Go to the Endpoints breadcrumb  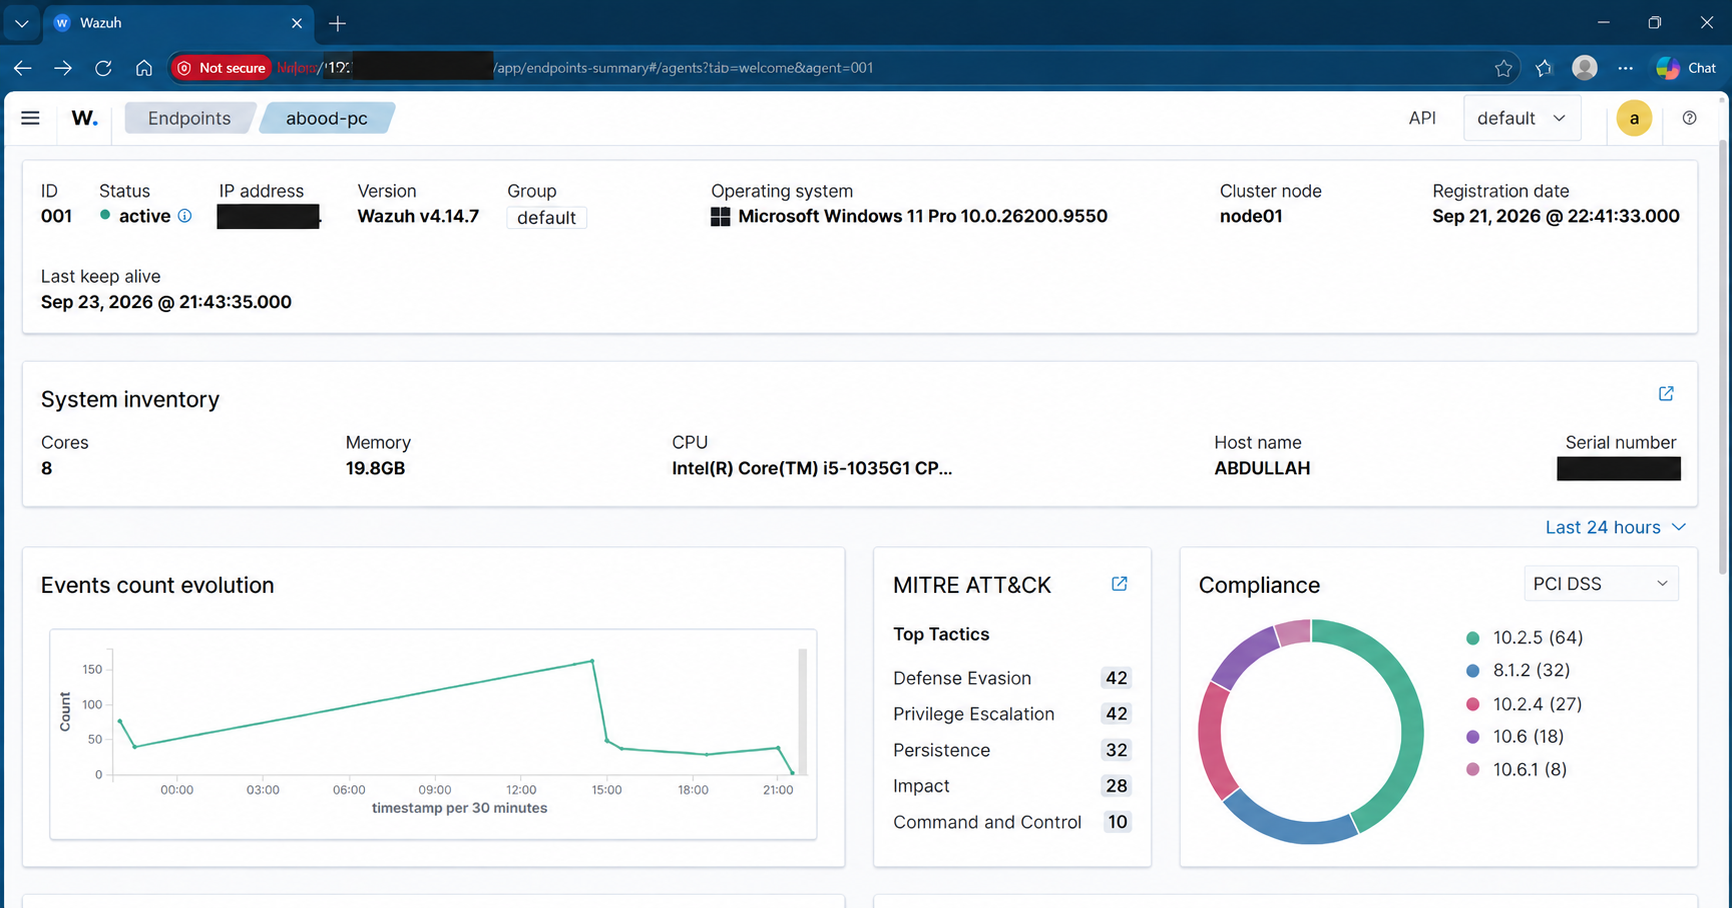[x=189, y=118]
